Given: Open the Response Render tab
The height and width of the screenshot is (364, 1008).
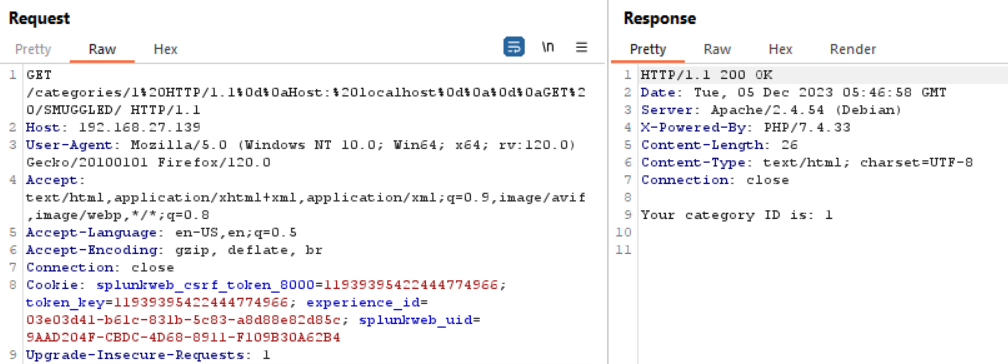Looking at the screenshot, I should [852, 49].
